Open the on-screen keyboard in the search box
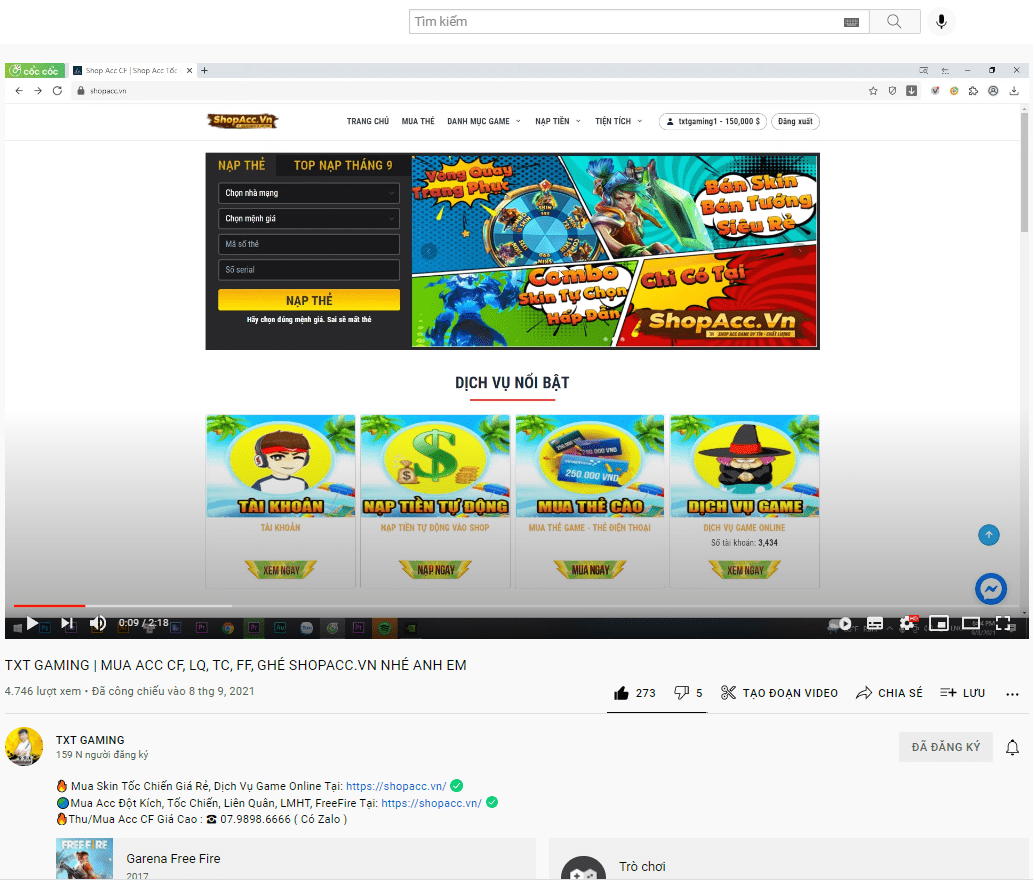This screenshot has height=881, width=1033. 851,22
